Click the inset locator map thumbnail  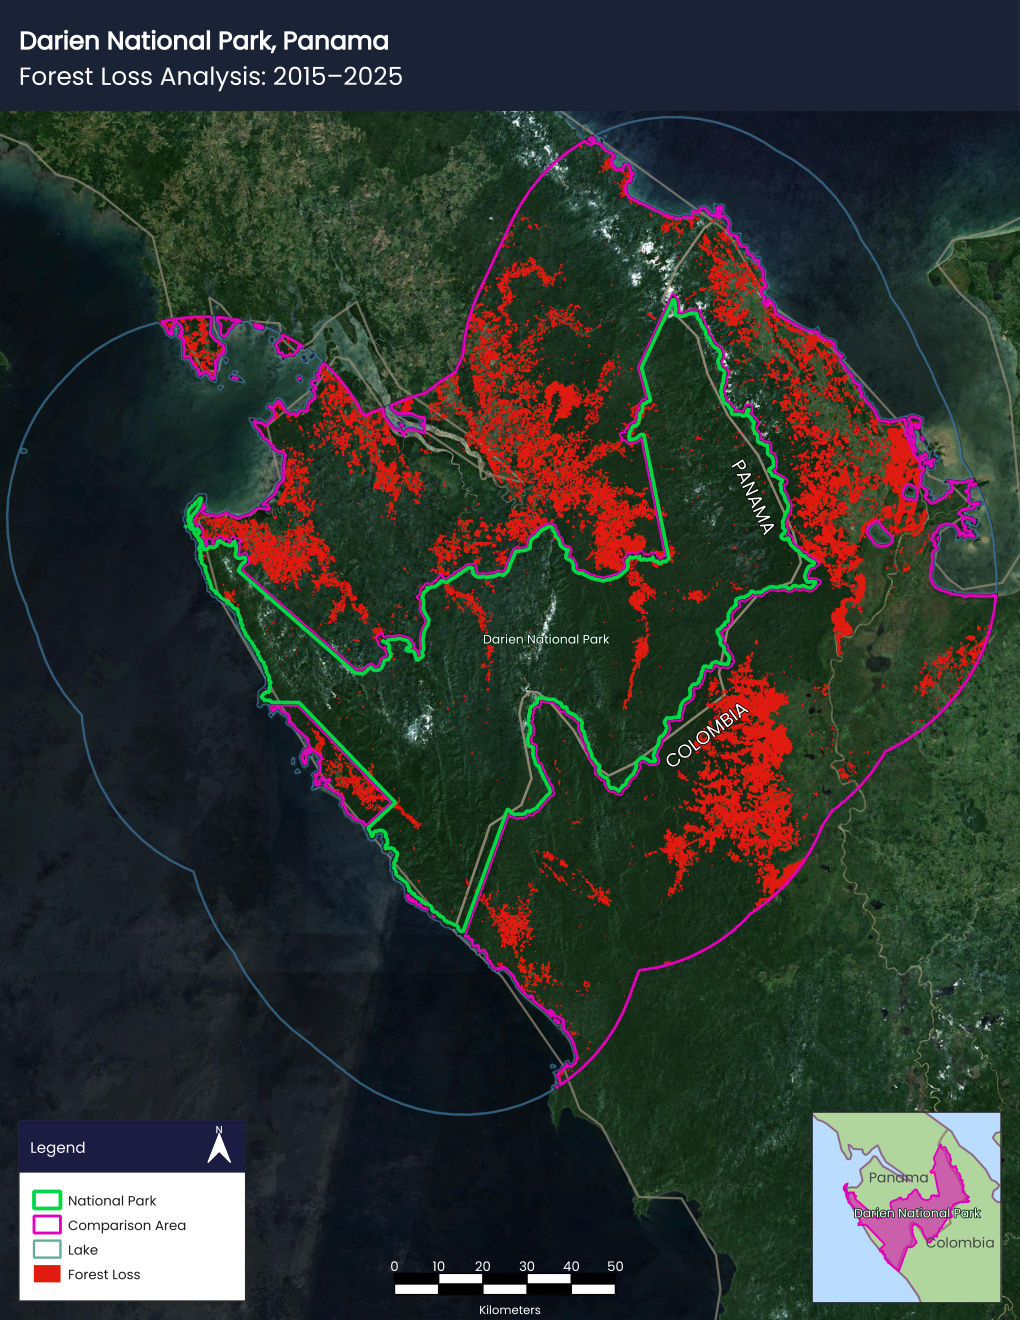point(906,1207)
